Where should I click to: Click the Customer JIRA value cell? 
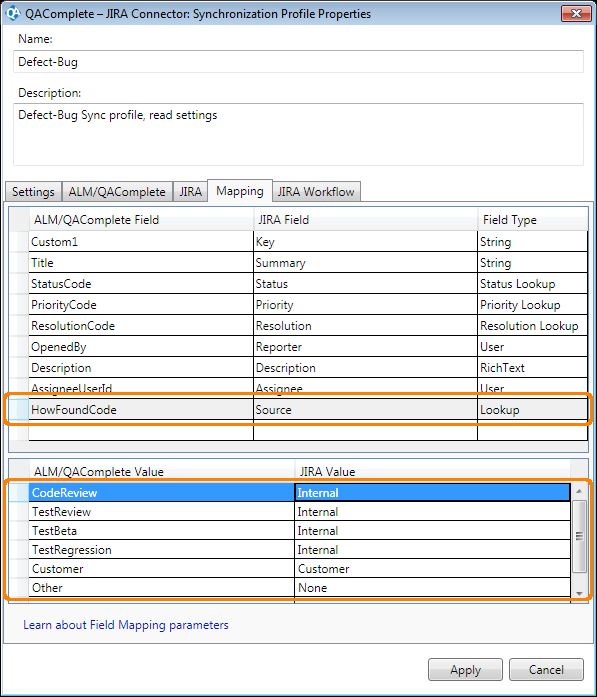(433, 569)
